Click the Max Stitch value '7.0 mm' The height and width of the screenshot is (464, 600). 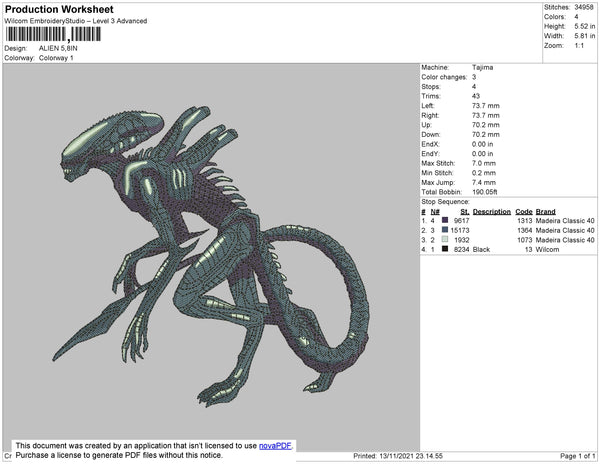click(484, 163)
